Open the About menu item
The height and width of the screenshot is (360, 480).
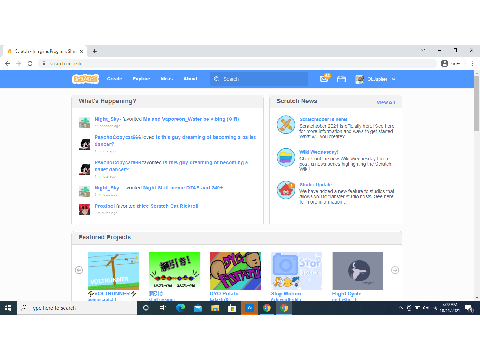point(190,79)
